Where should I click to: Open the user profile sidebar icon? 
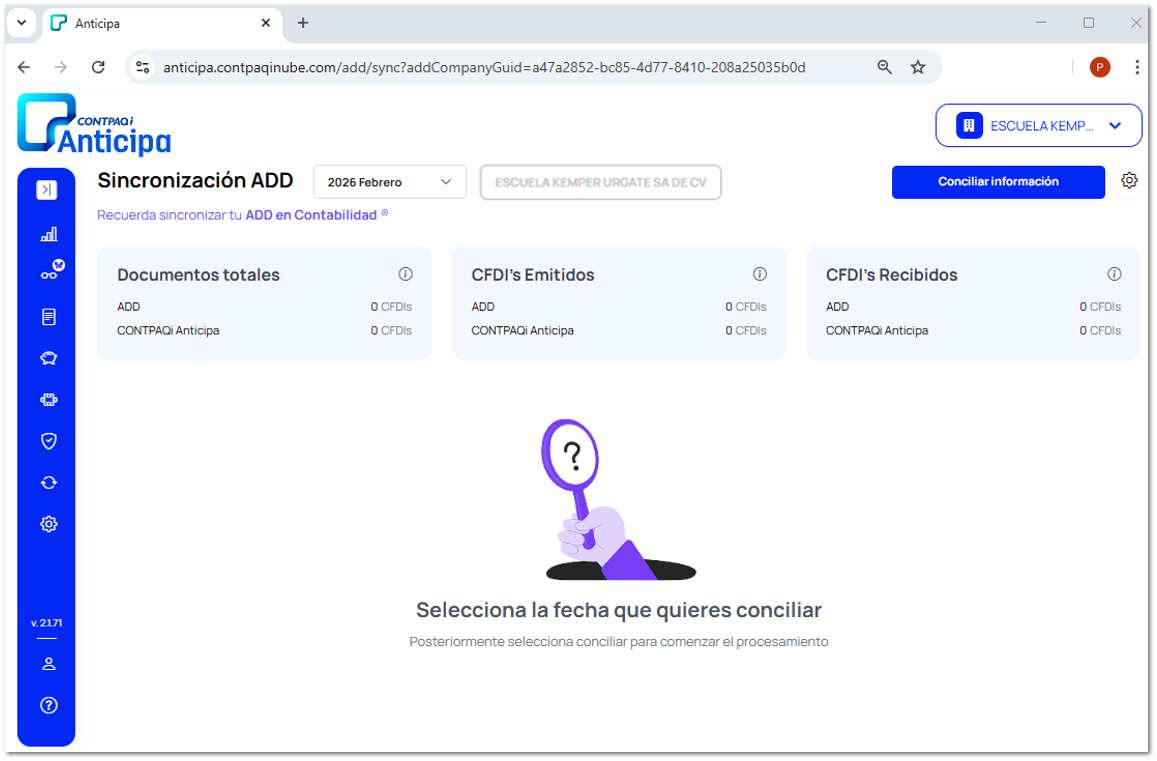pos(49,664)
